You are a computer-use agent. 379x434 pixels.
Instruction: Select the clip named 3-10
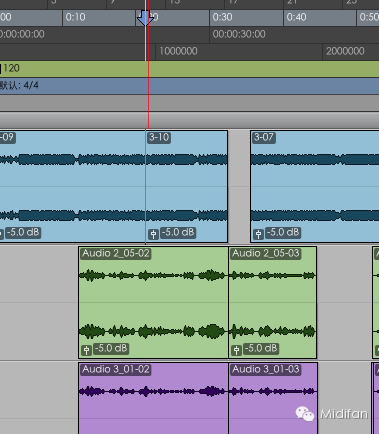click(x=187, y=187)
